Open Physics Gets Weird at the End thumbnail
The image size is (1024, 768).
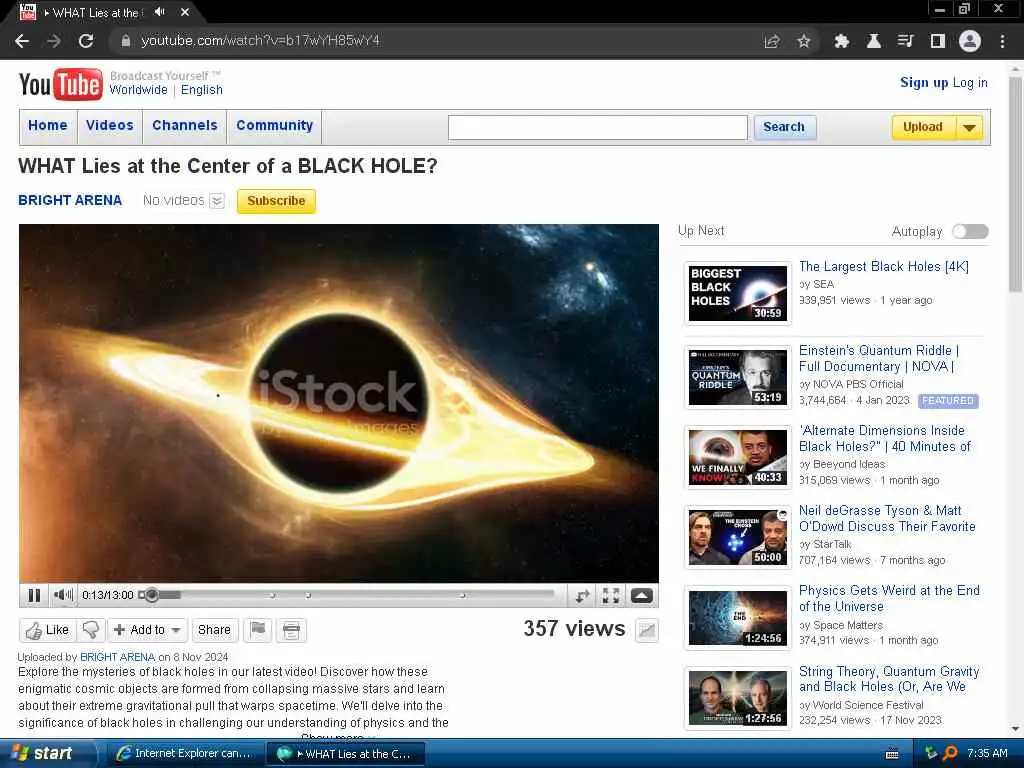(x=738, y=618)
